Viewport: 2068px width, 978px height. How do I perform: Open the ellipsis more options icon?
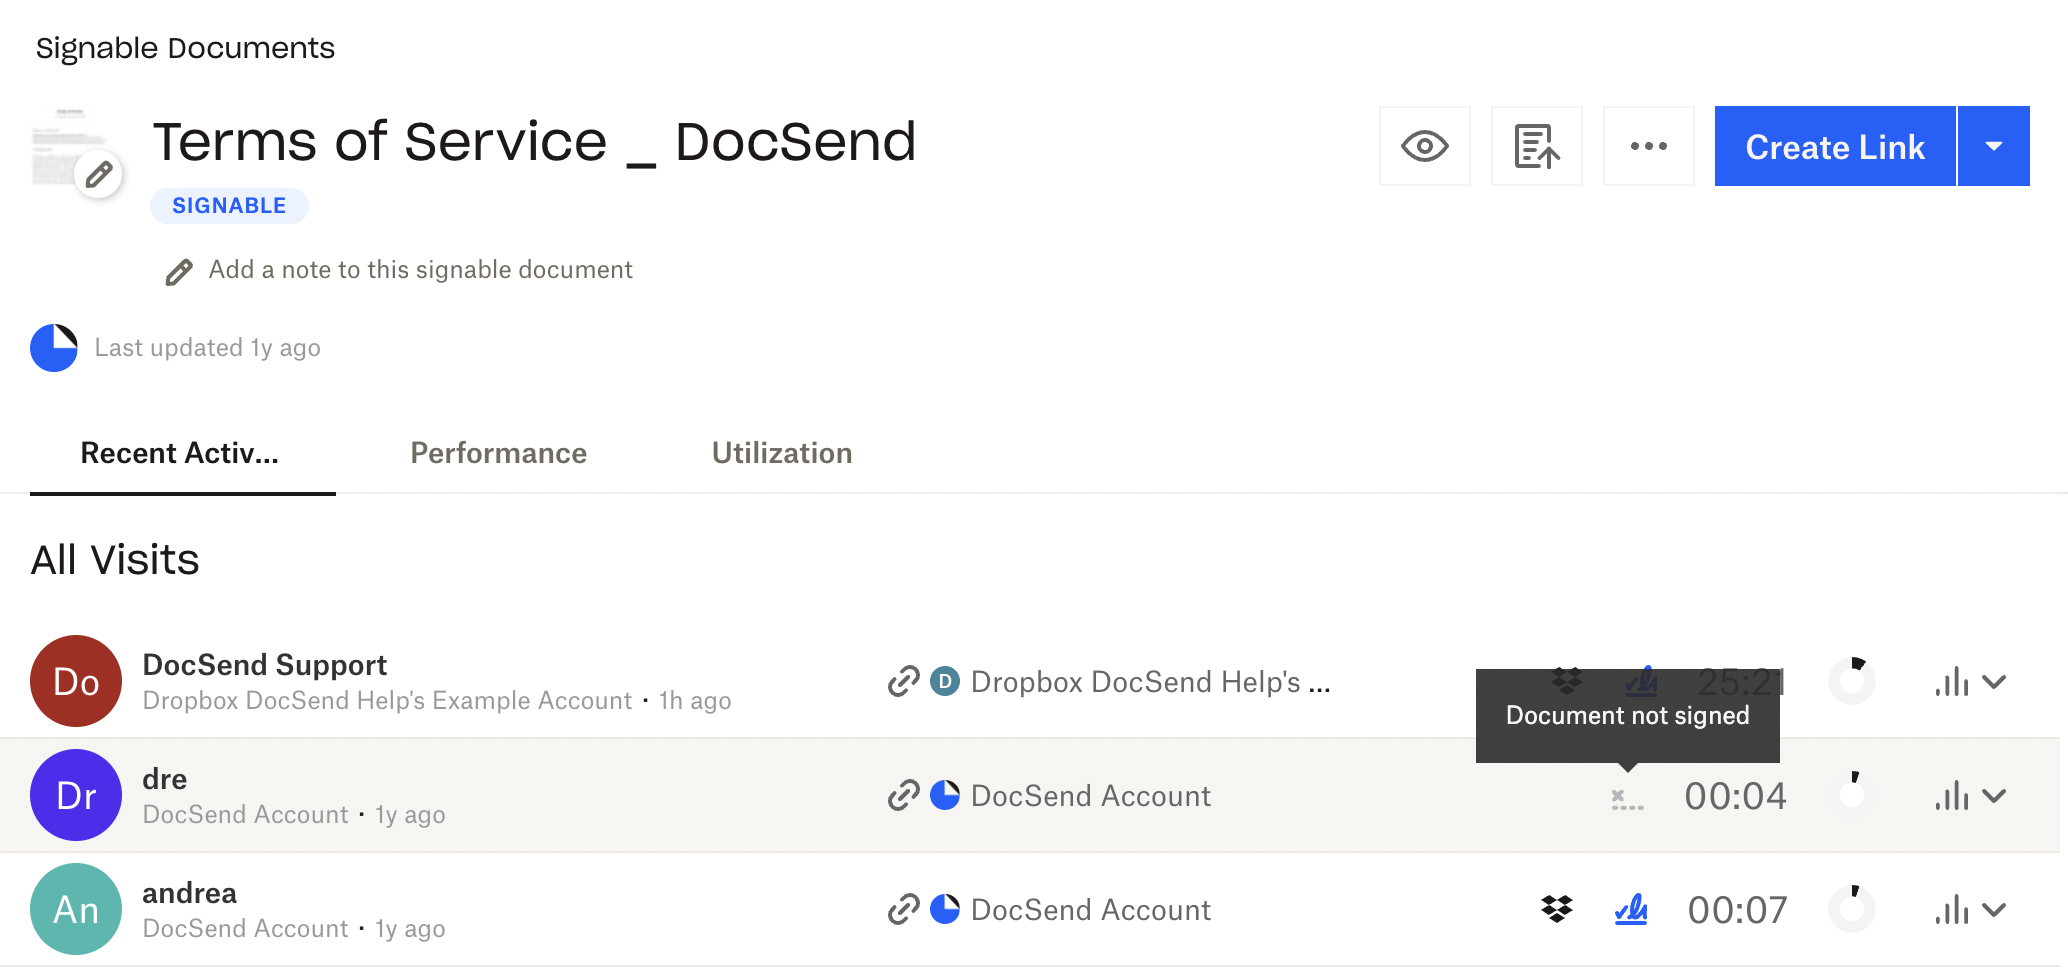point(1648,146)
